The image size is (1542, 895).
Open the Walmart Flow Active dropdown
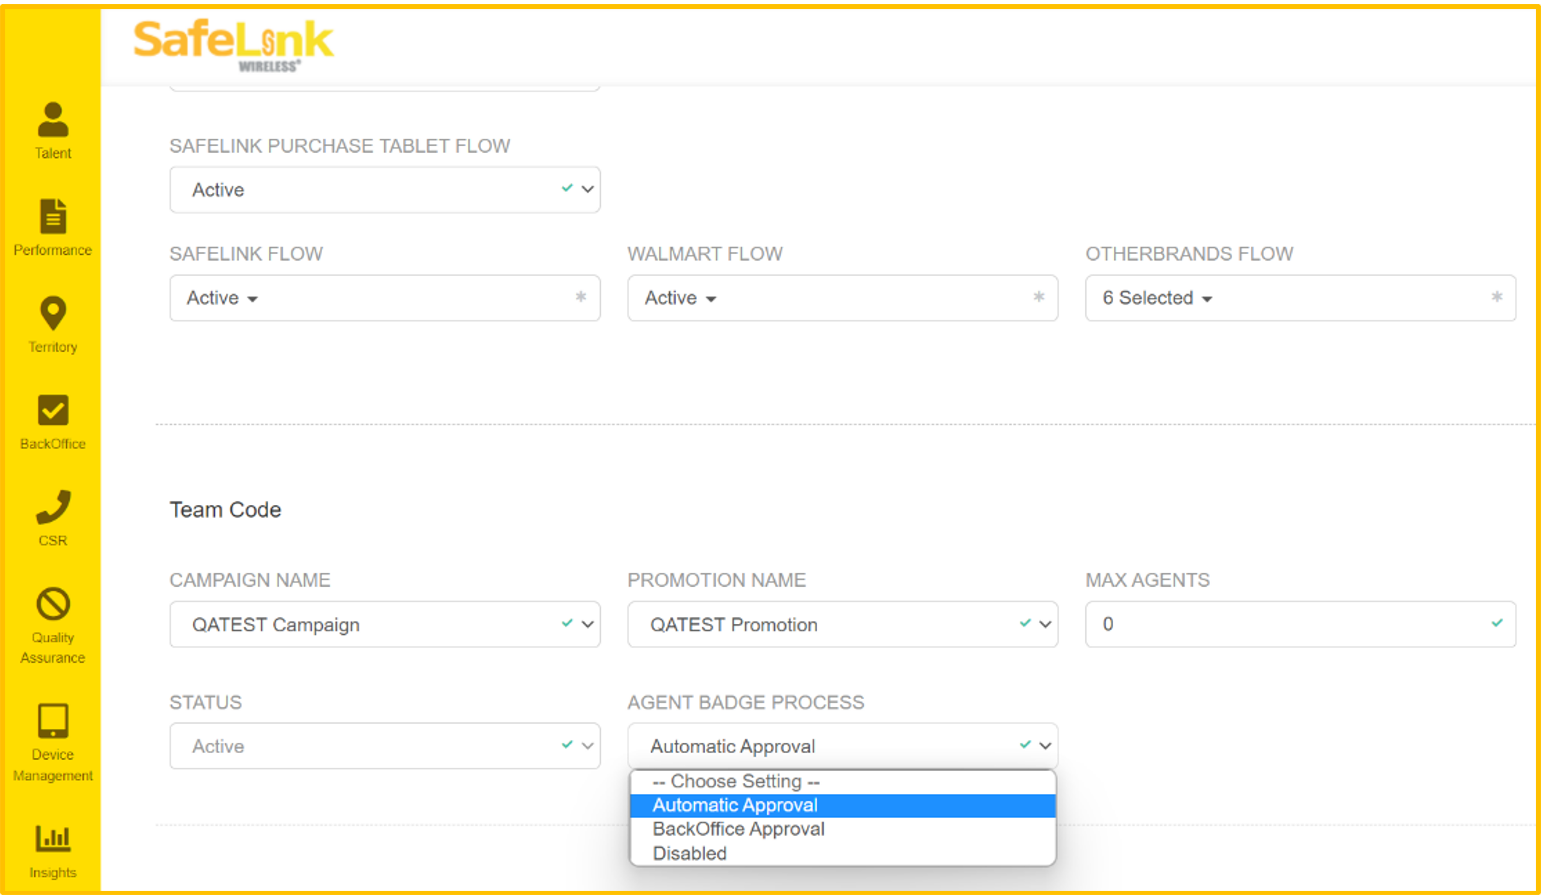[843, 298]
